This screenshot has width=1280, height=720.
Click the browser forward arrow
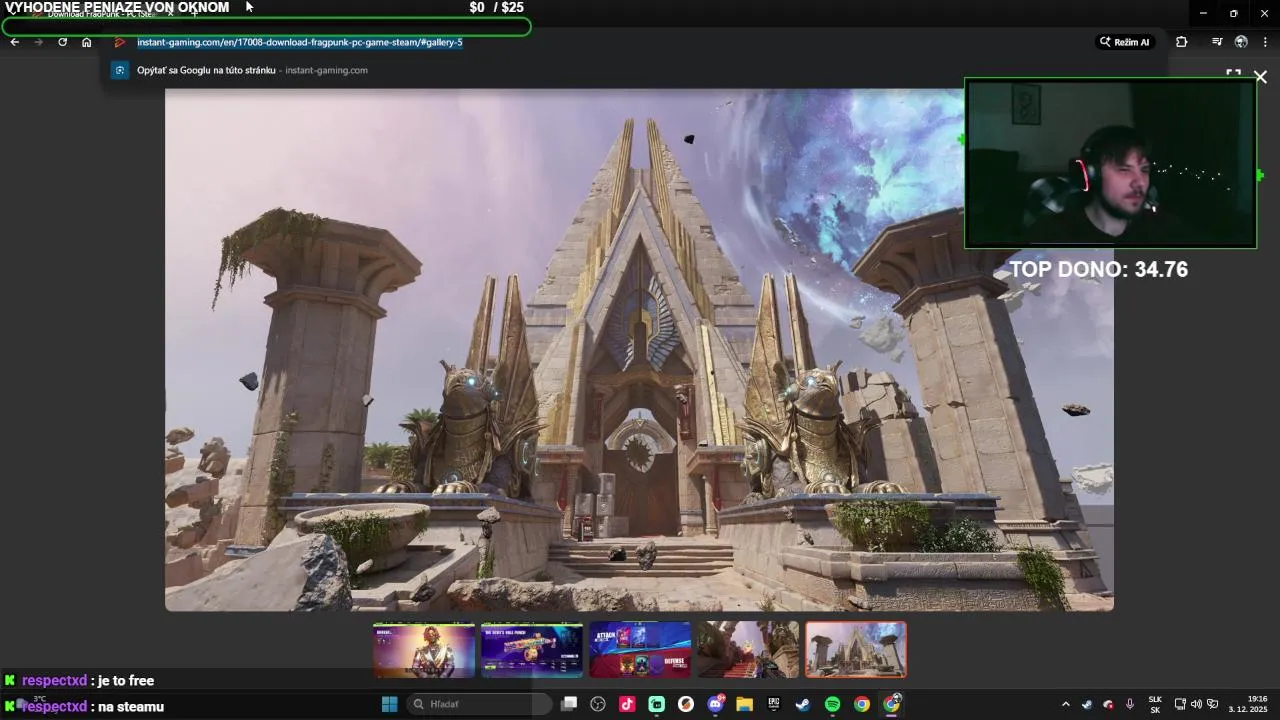[38, 42]
